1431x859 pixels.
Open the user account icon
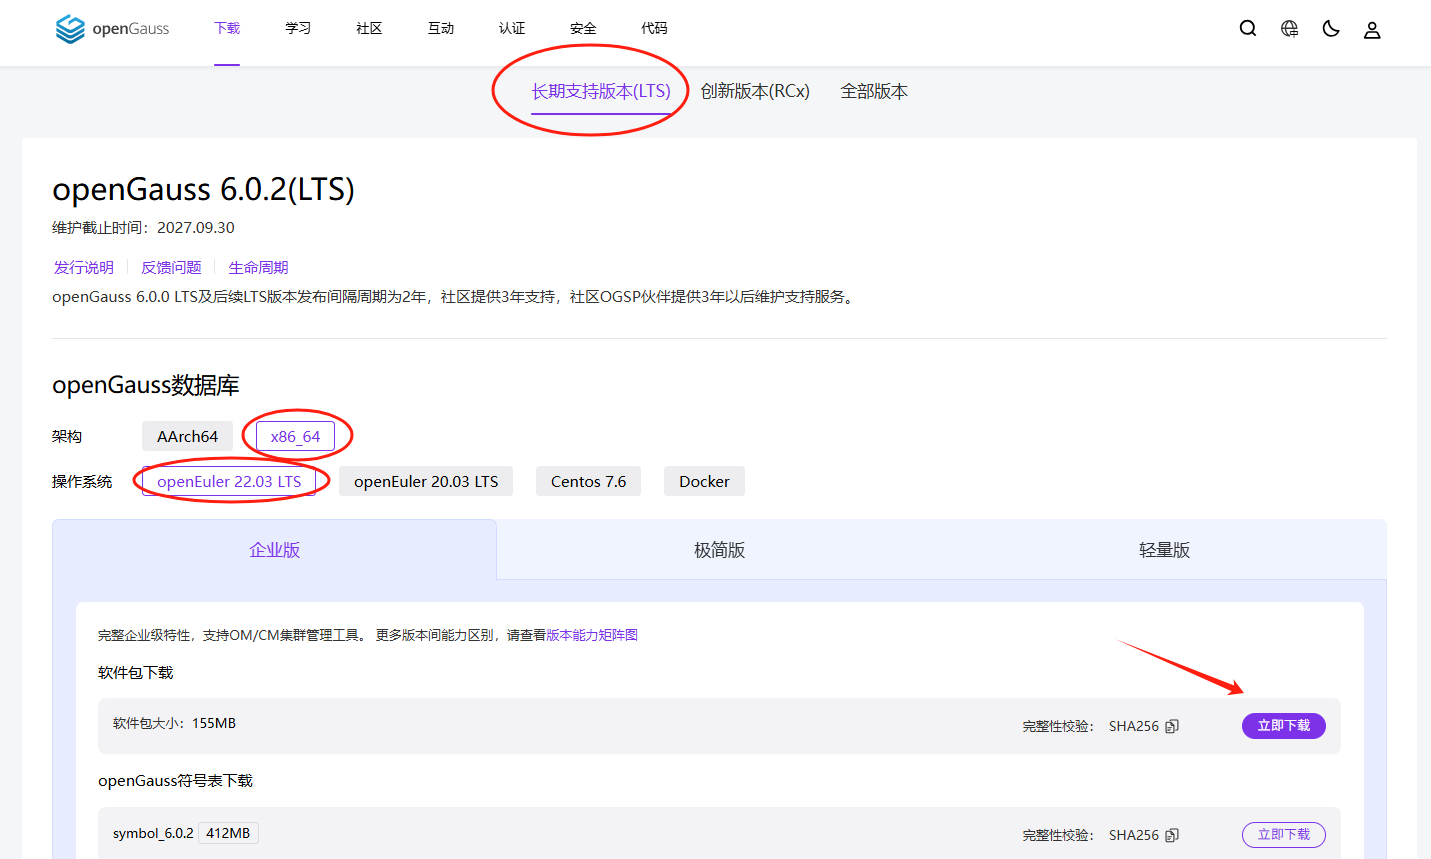click(x=1372, y=30)
